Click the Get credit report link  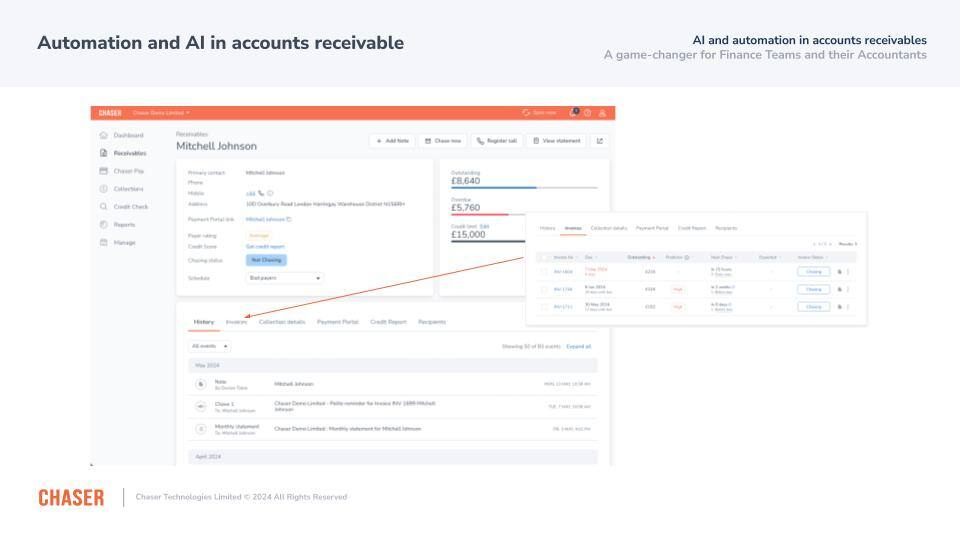tap(265, 247)
